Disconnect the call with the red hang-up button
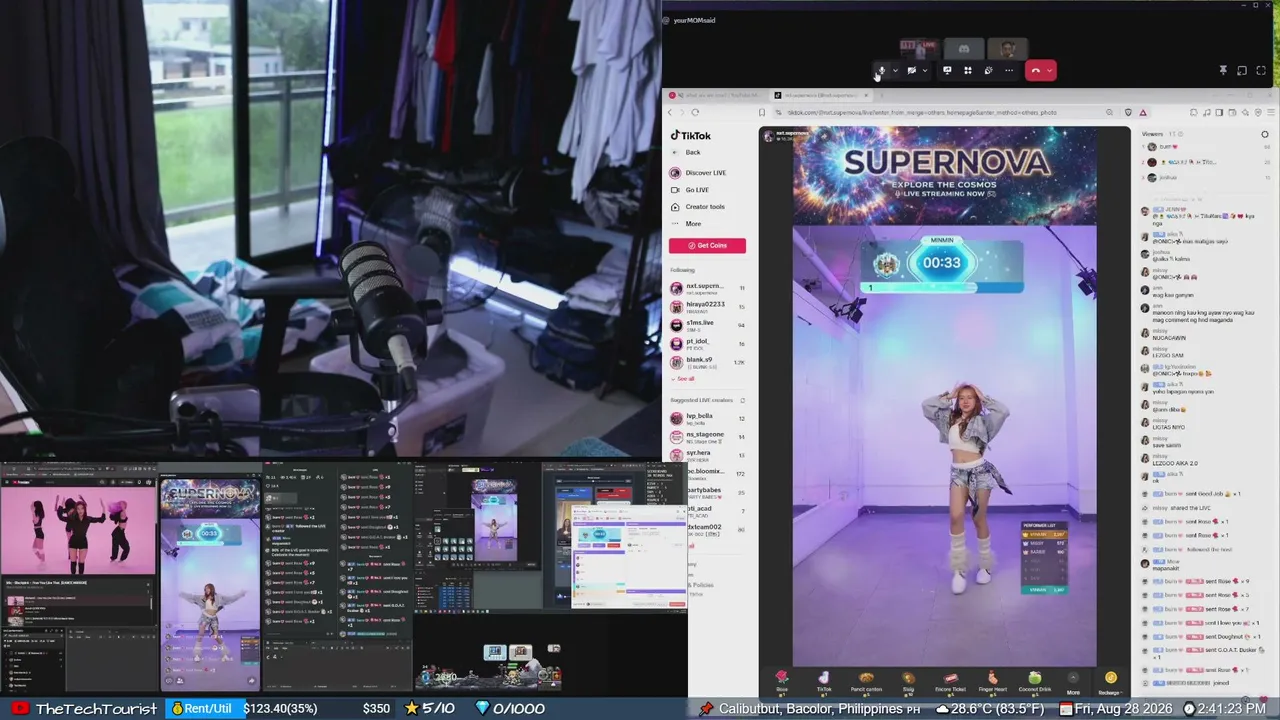Viewport: 1280px width, 720px height. tap(1036, 70)
